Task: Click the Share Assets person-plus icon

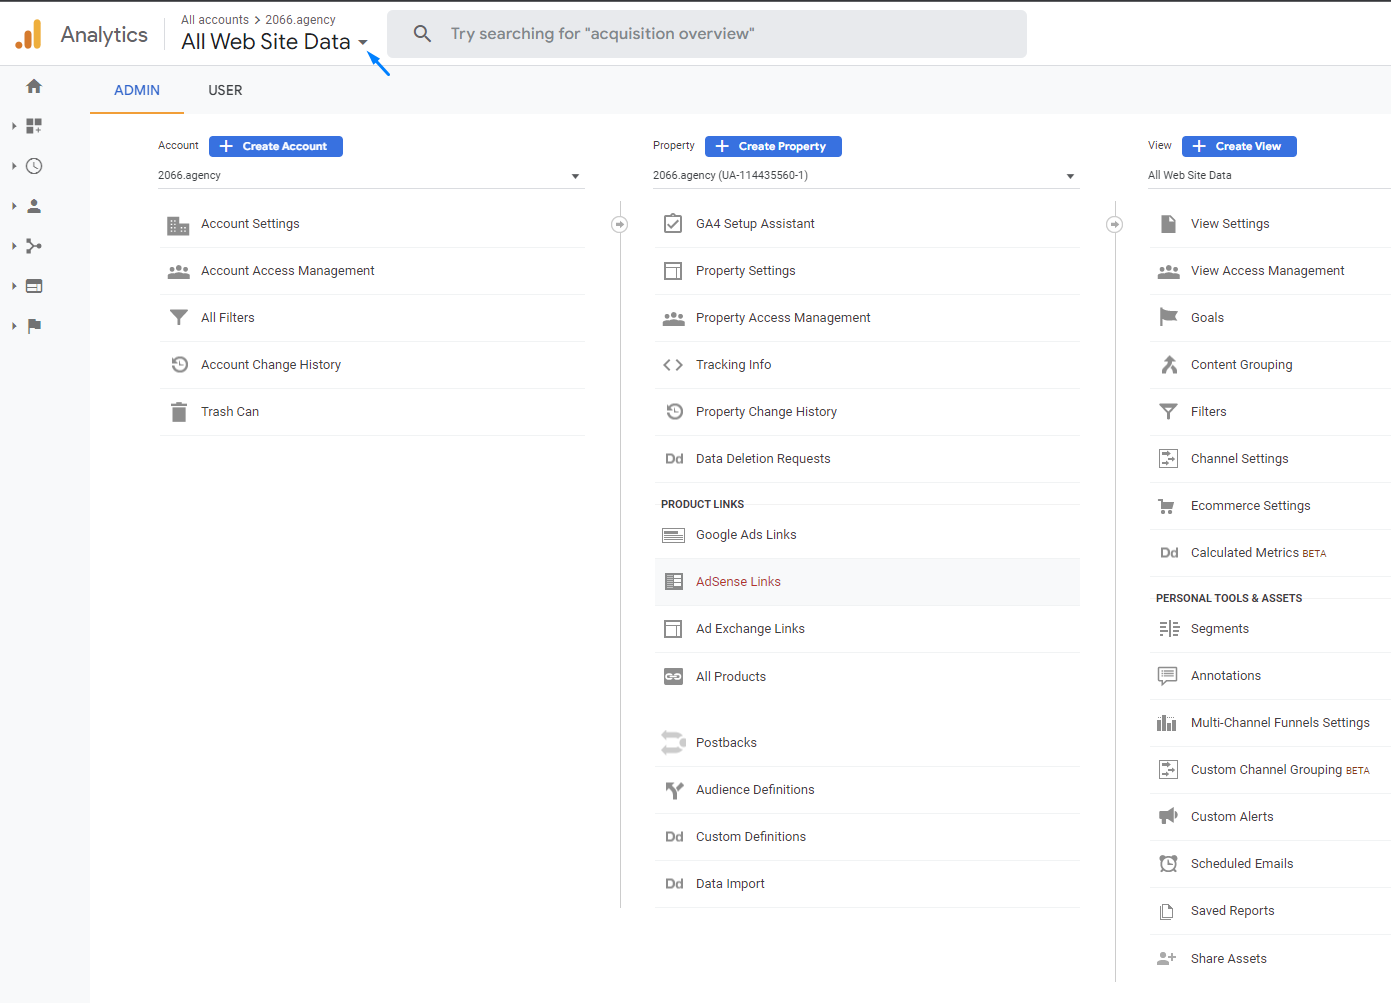Action: coord(1167,958)
